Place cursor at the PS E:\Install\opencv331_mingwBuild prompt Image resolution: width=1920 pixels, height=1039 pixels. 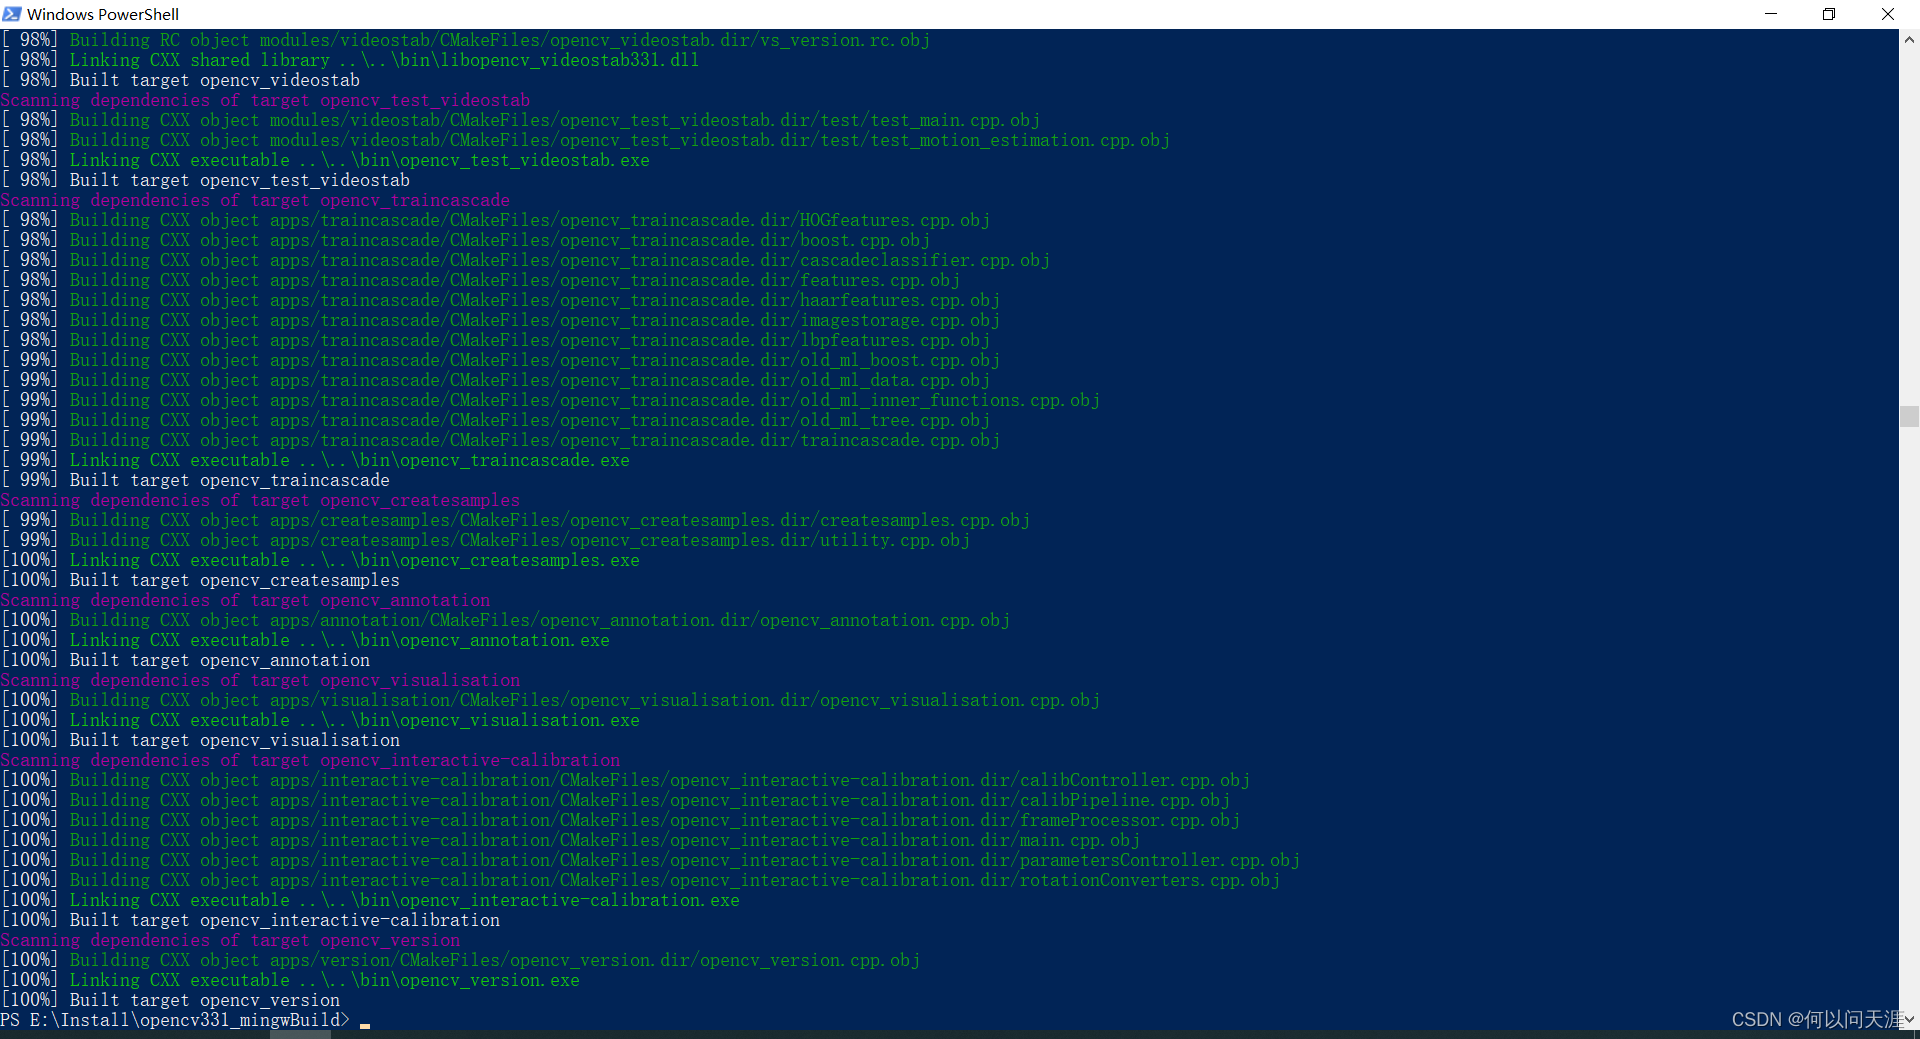coord(175,1020)
